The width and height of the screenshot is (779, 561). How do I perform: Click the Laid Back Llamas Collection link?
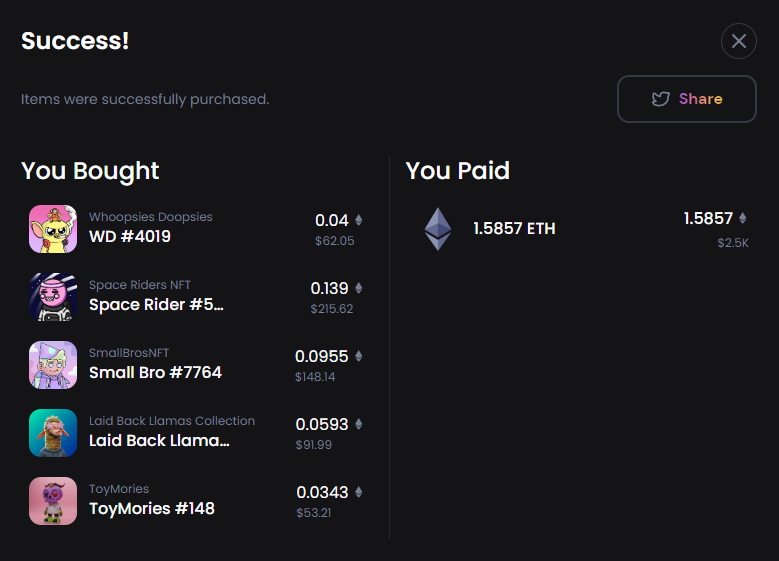[x=172, y=421]
